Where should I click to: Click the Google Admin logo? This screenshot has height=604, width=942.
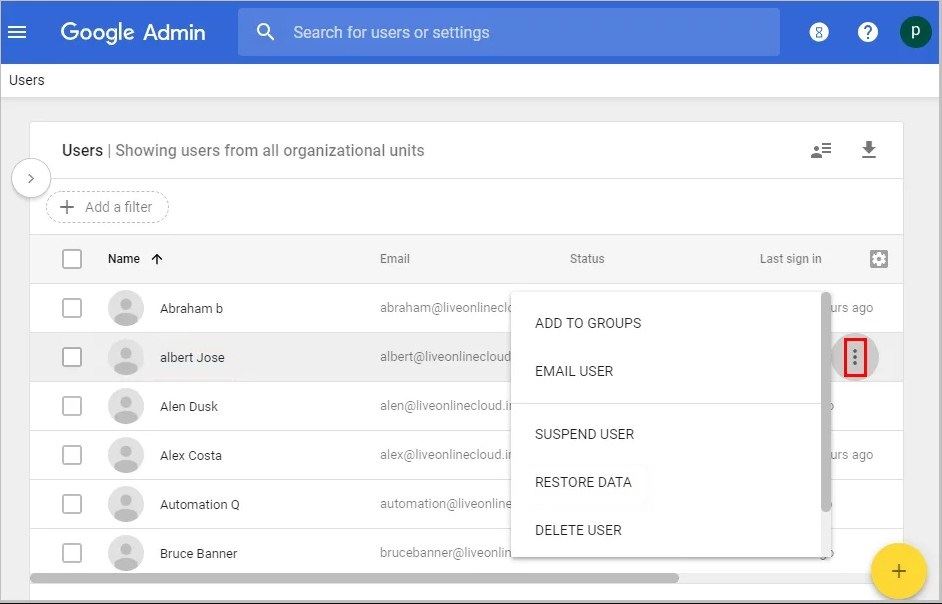133,32
